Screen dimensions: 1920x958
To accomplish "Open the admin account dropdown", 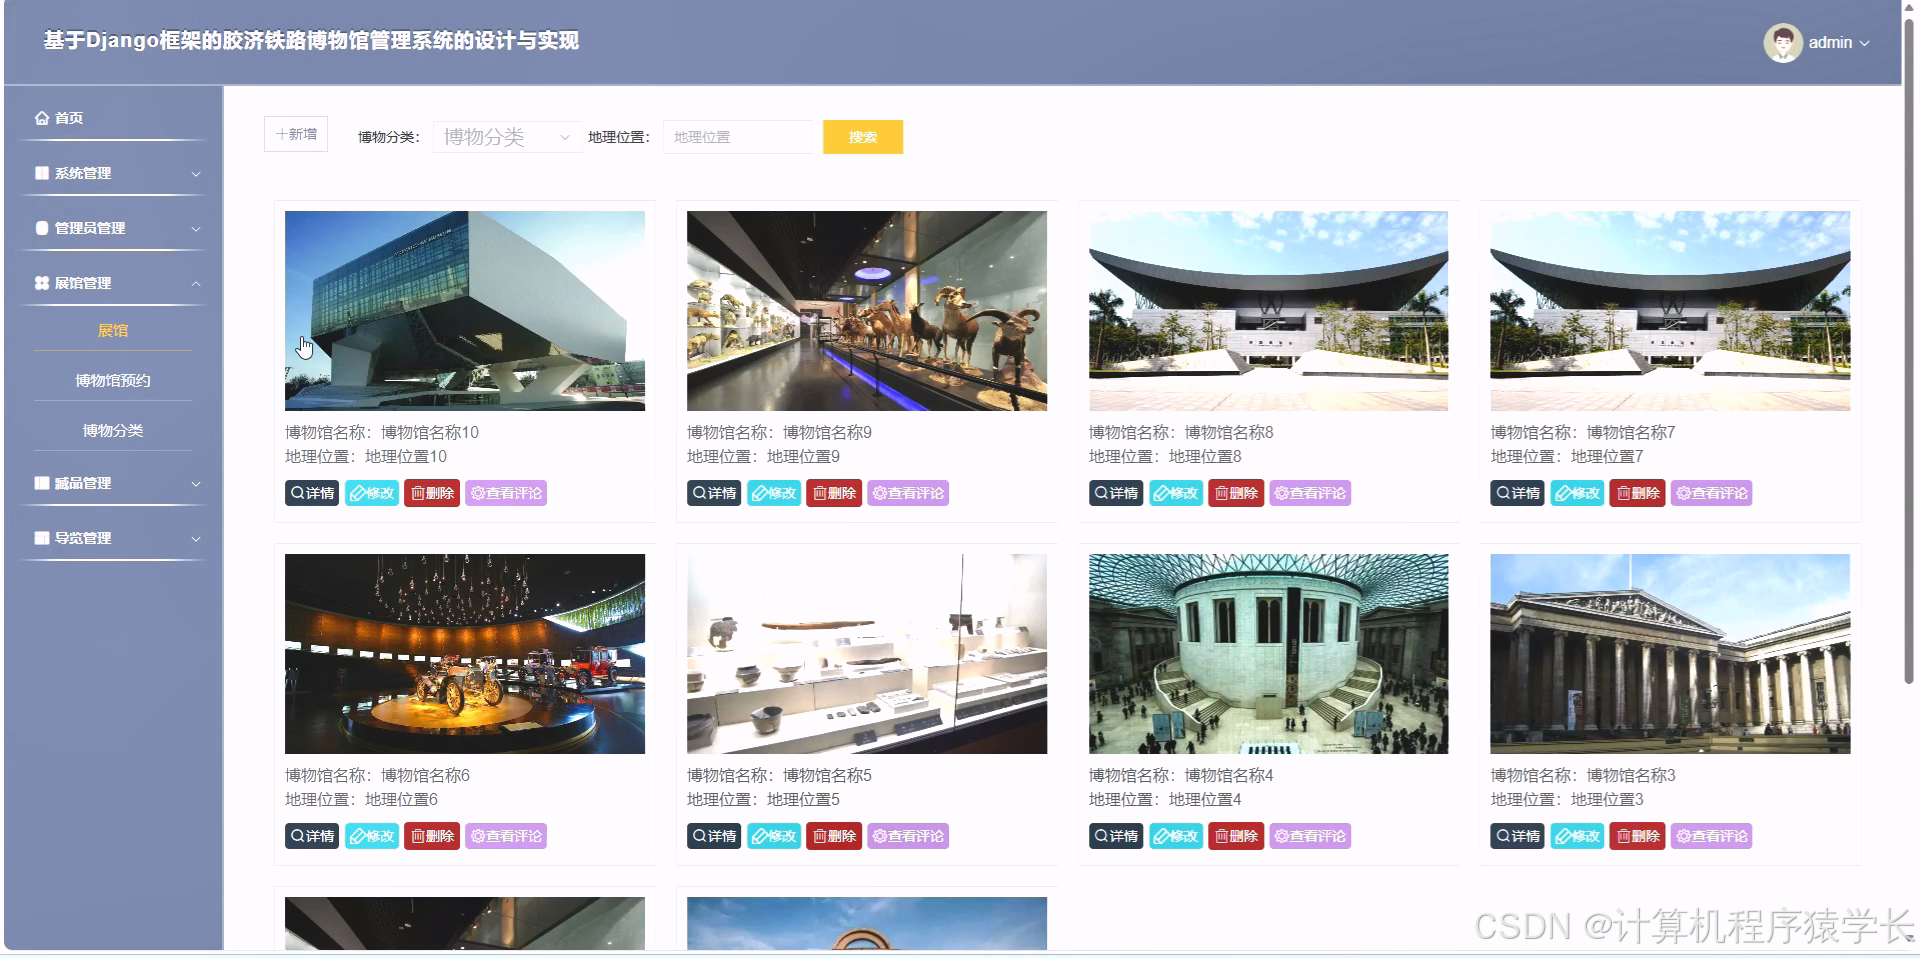I will [1839, 42].
